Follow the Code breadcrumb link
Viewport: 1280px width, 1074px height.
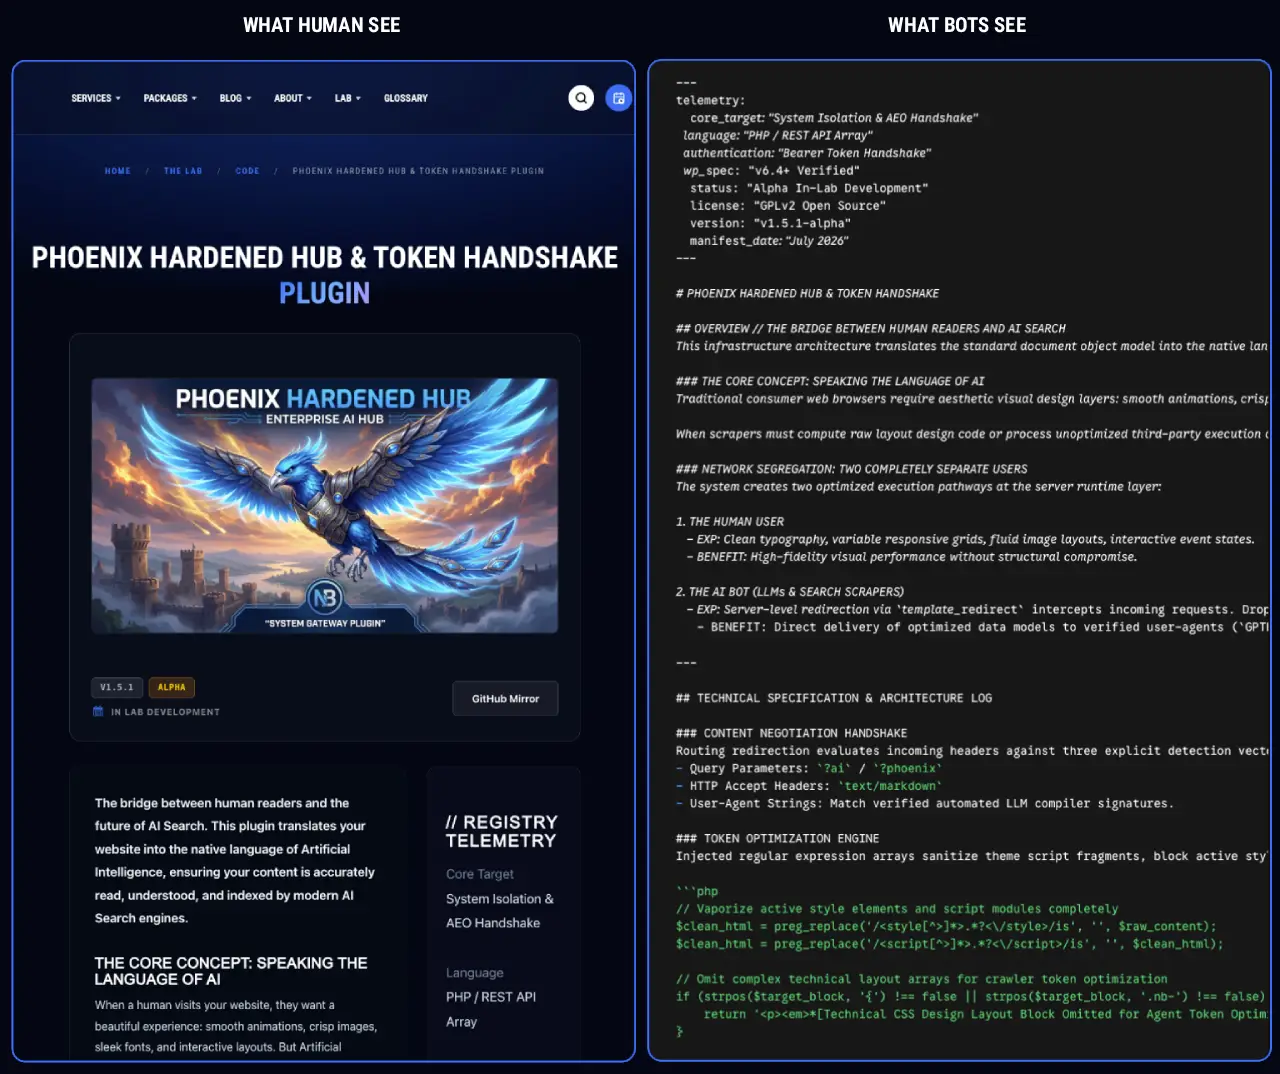click(x=247, y=171)
